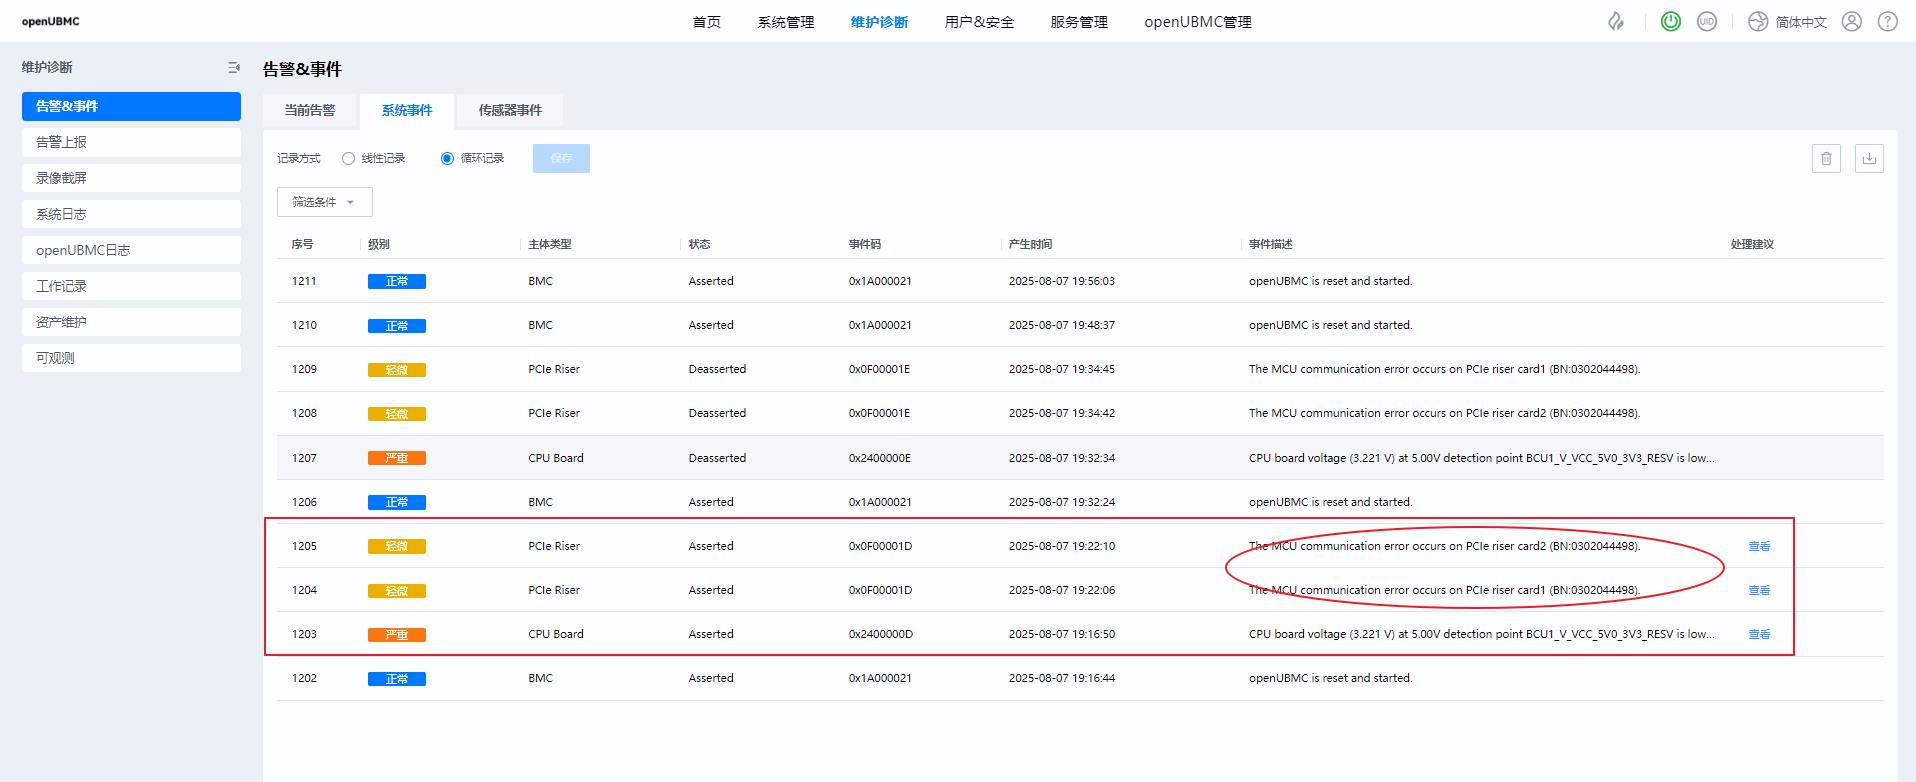Select the 线性记录 radio option
The height and width of the screenshot is (782, 1916).
pos(374,158)
